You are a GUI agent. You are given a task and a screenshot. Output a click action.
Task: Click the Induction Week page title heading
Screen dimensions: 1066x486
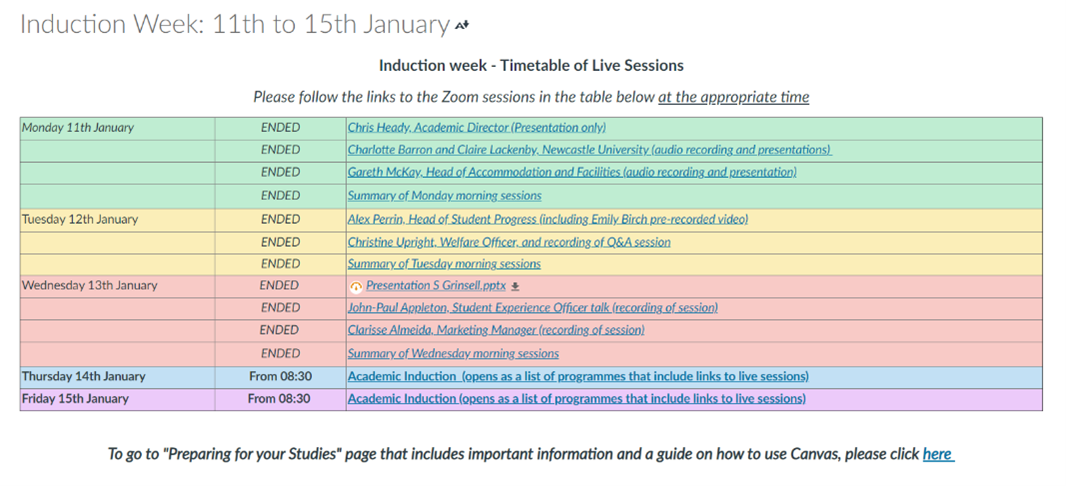[x=234, y=25]
